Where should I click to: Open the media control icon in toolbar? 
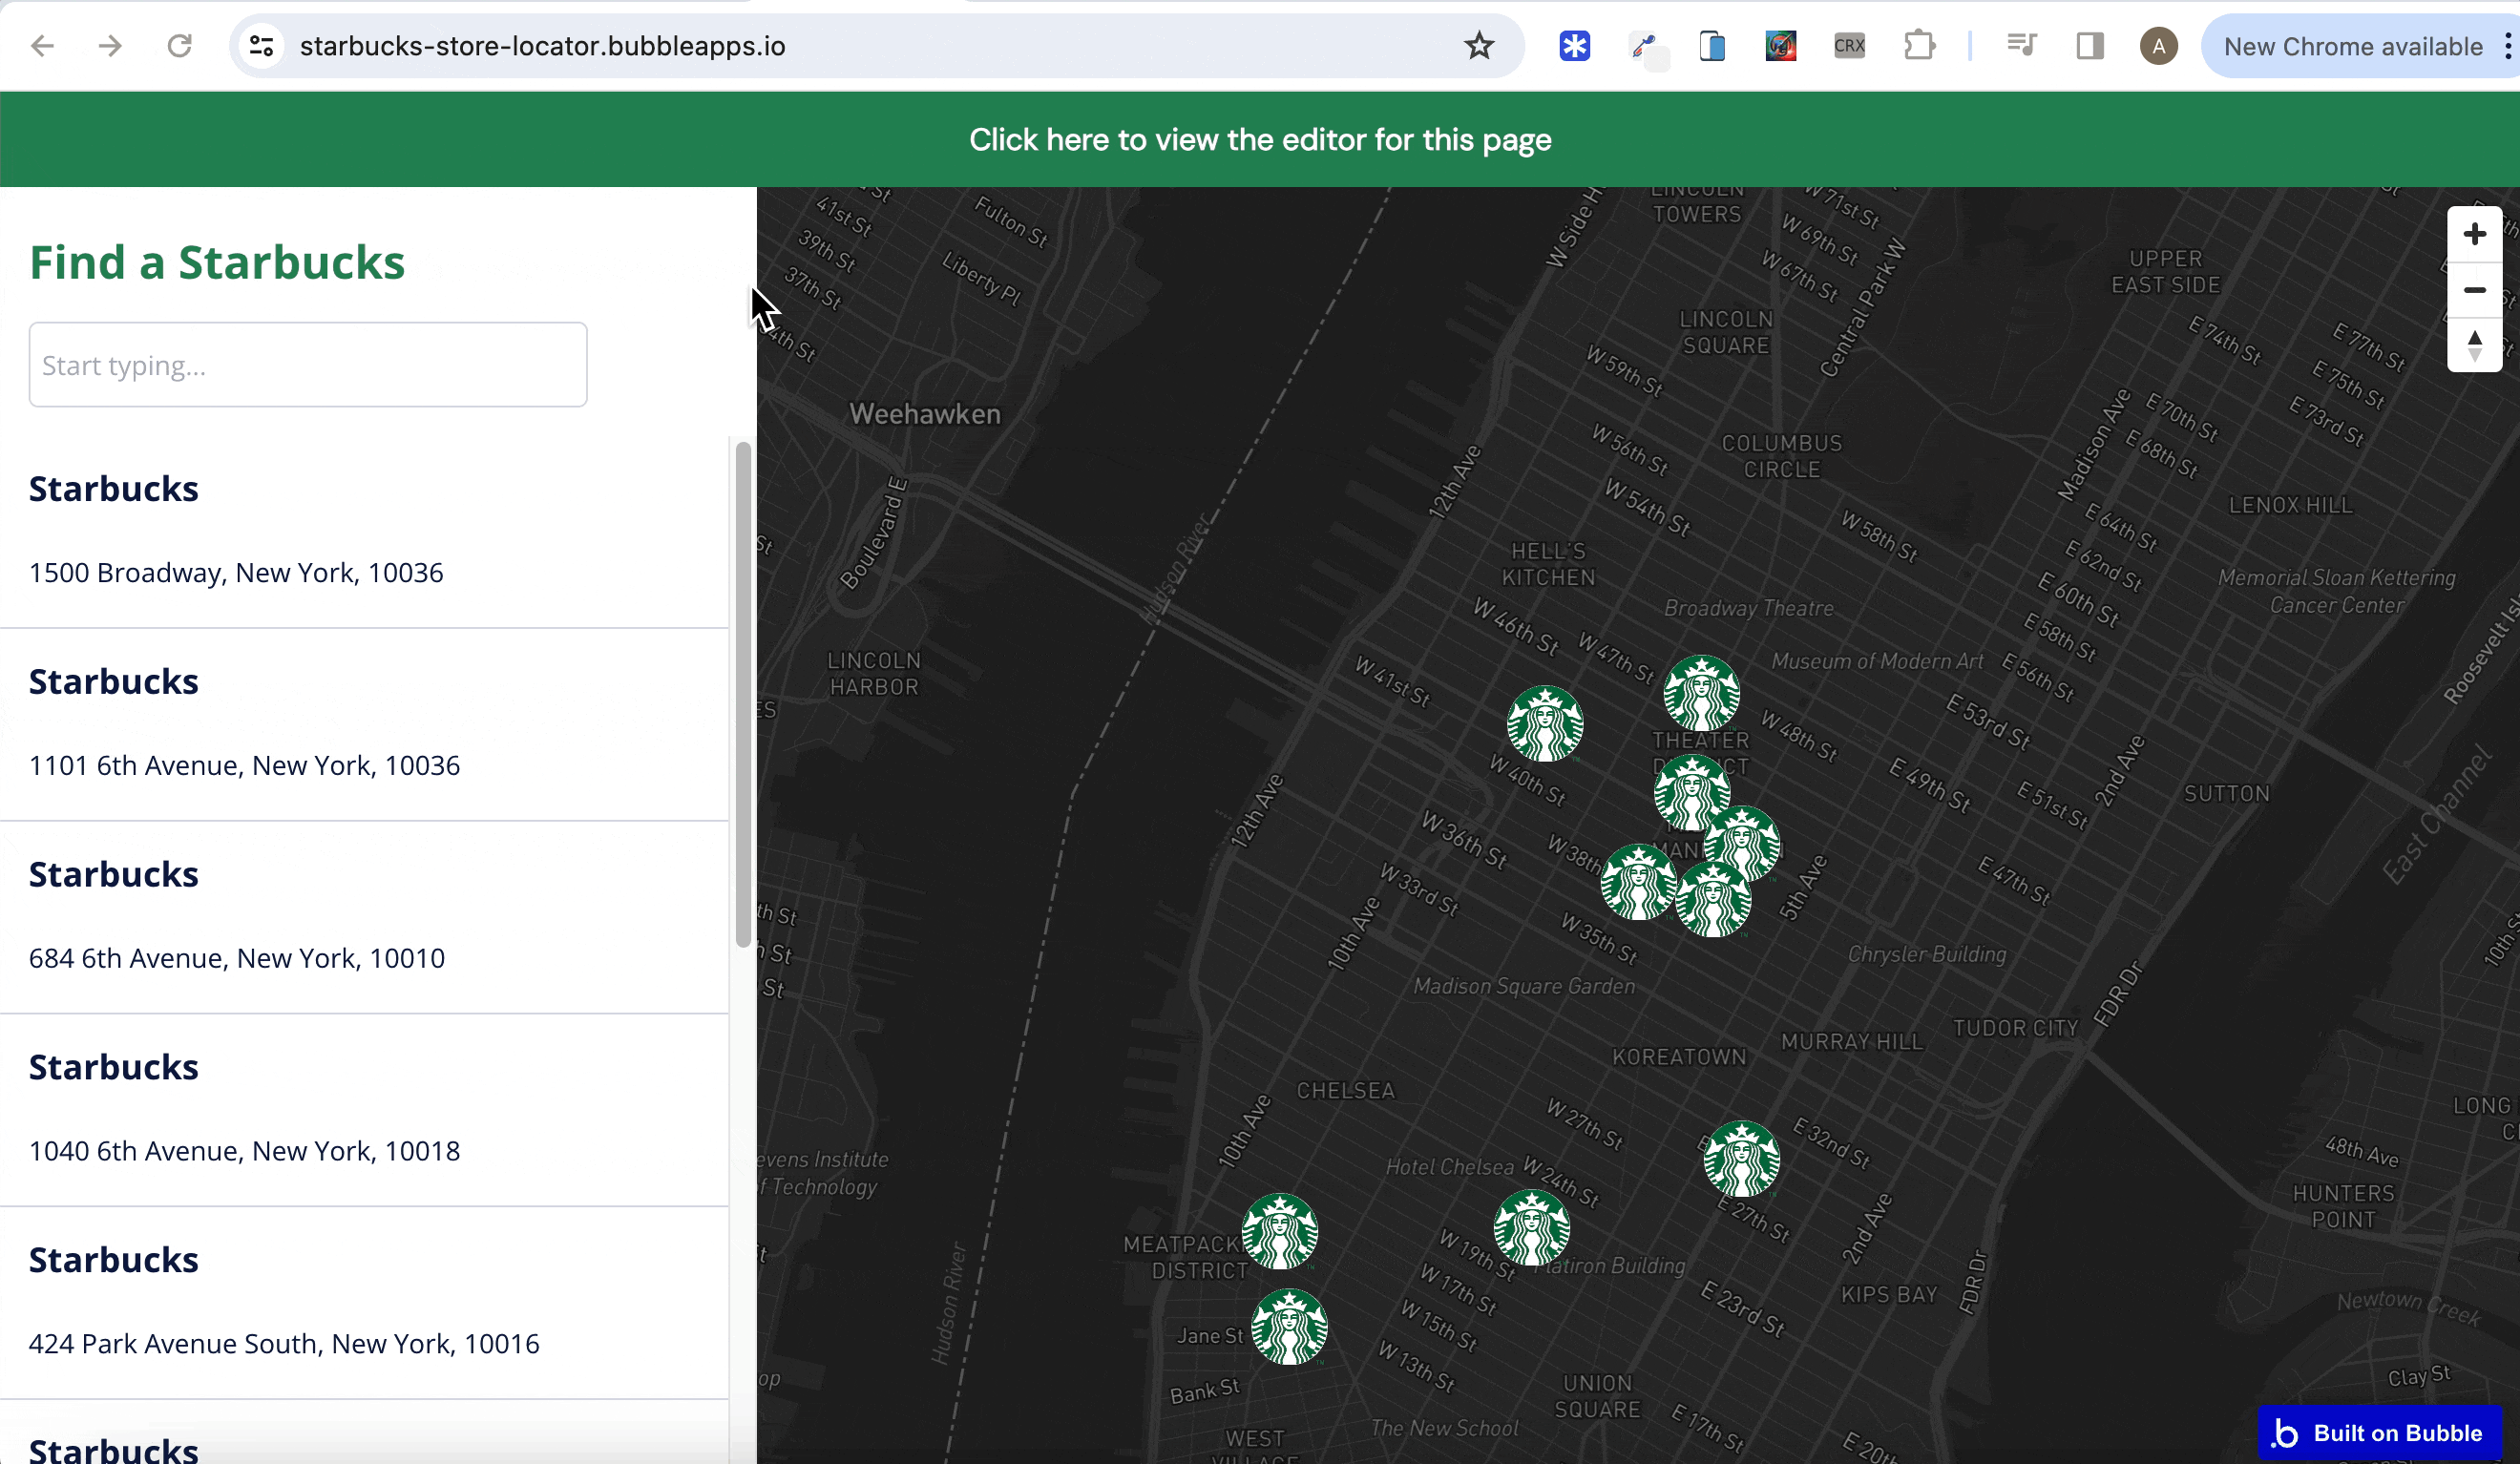(2021, 46)
